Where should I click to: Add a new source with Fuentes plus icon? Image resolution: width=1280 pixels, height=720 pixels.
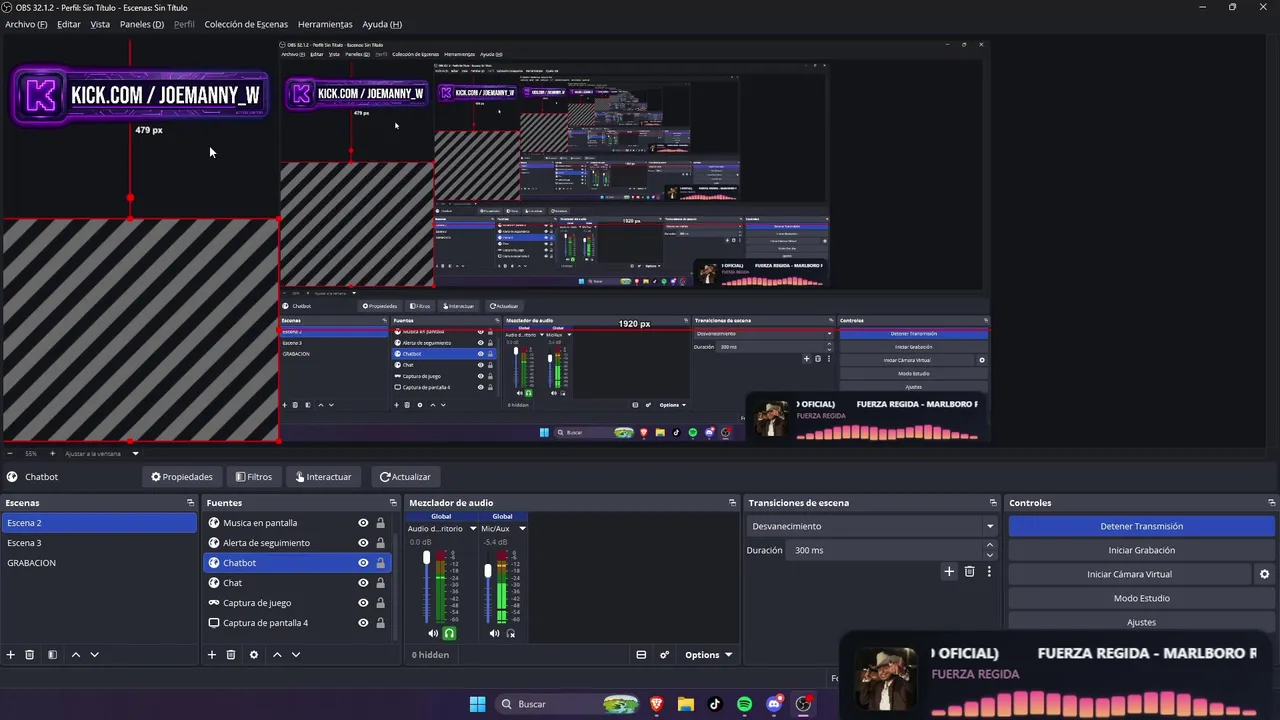212,655
